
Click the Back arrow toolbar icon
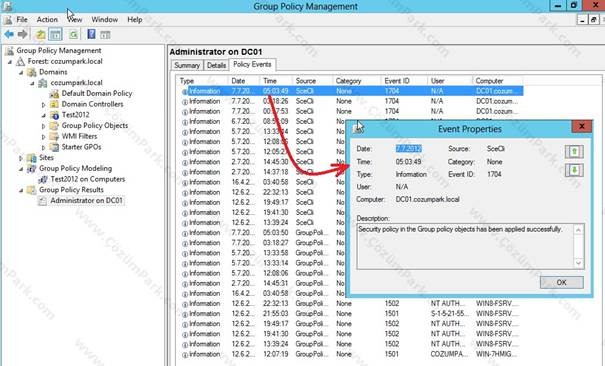point(9,35)
